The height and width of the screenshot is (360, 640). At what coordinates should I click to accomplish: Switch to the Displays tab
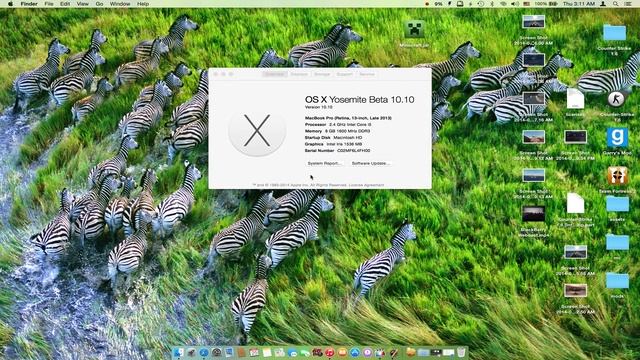tap(299, 74)
